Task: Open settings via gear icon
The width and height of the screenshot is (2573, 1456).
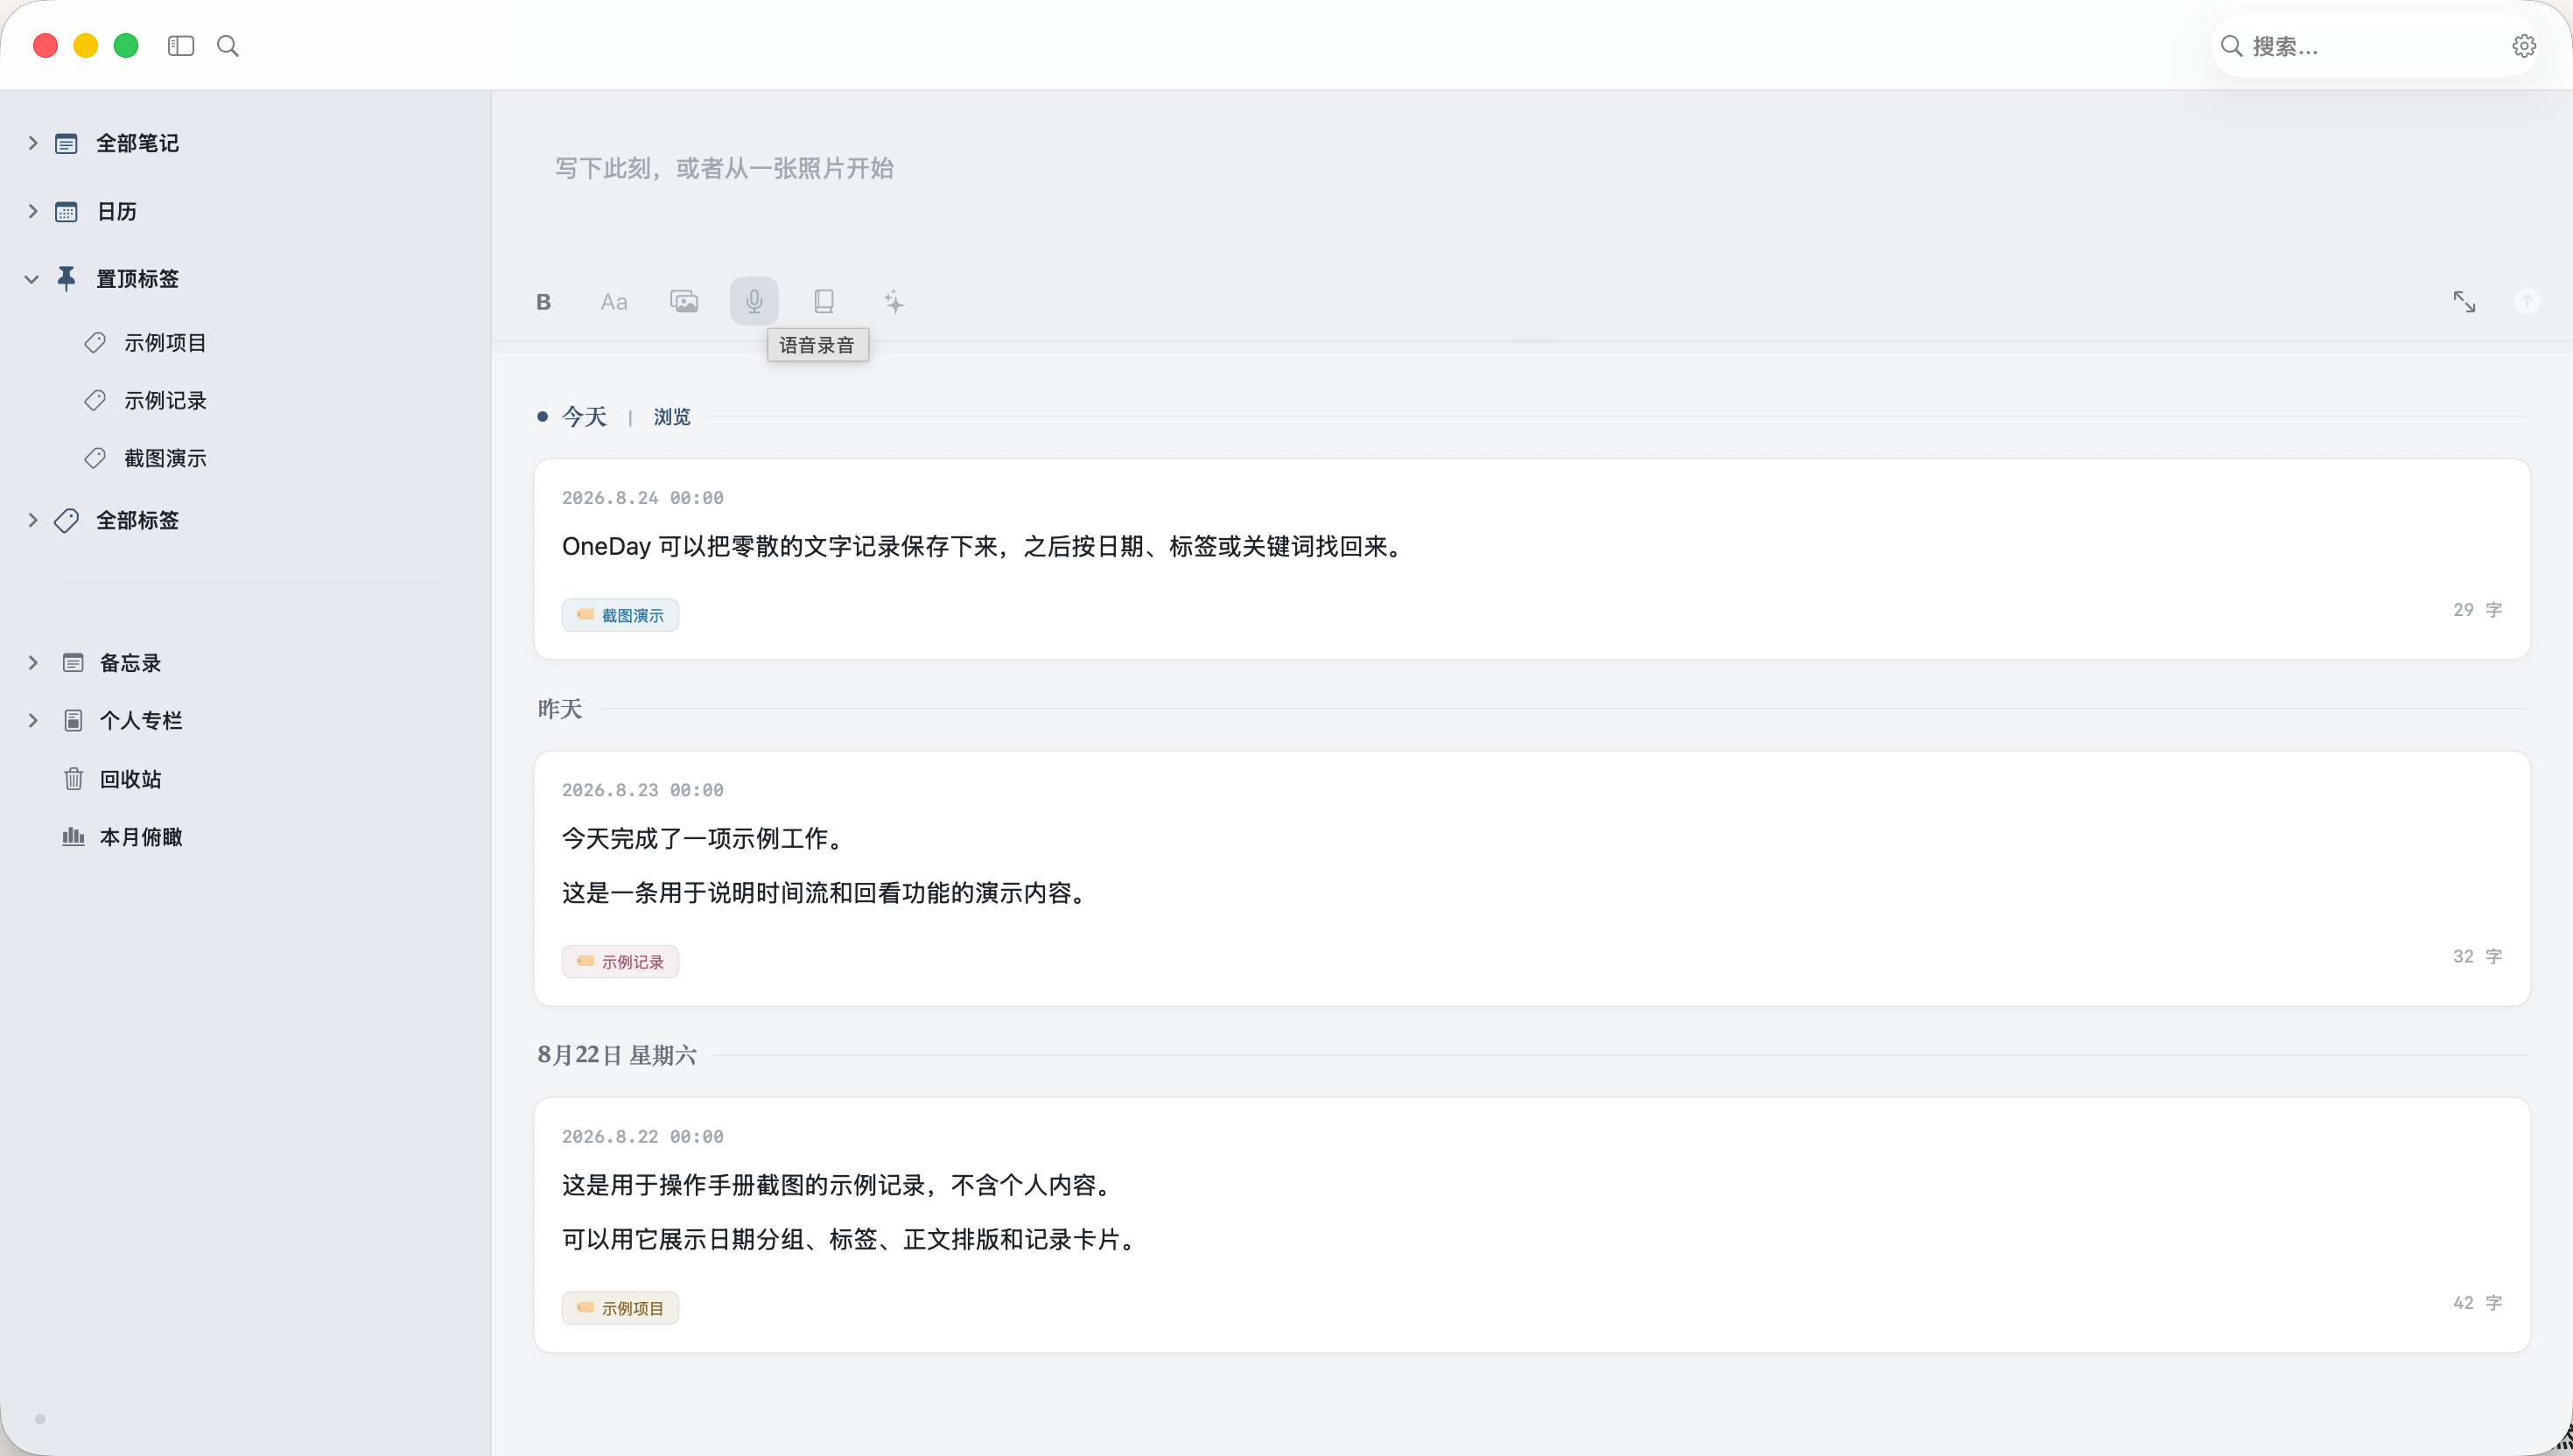Action: coord(2524,46)
